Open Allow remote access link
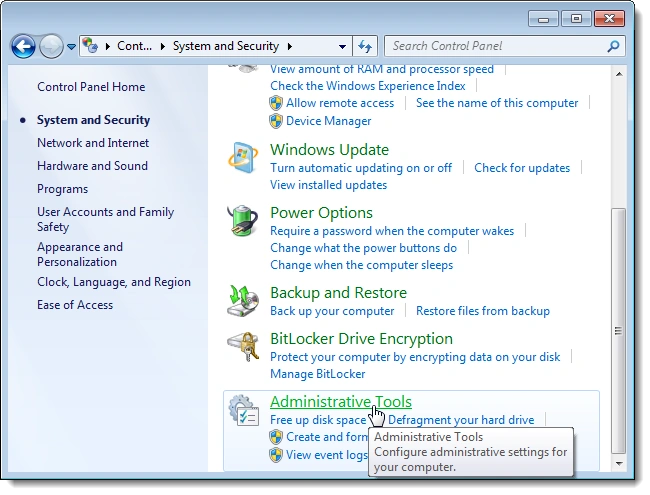Screen dimensions: 650x495 point(340,103)
